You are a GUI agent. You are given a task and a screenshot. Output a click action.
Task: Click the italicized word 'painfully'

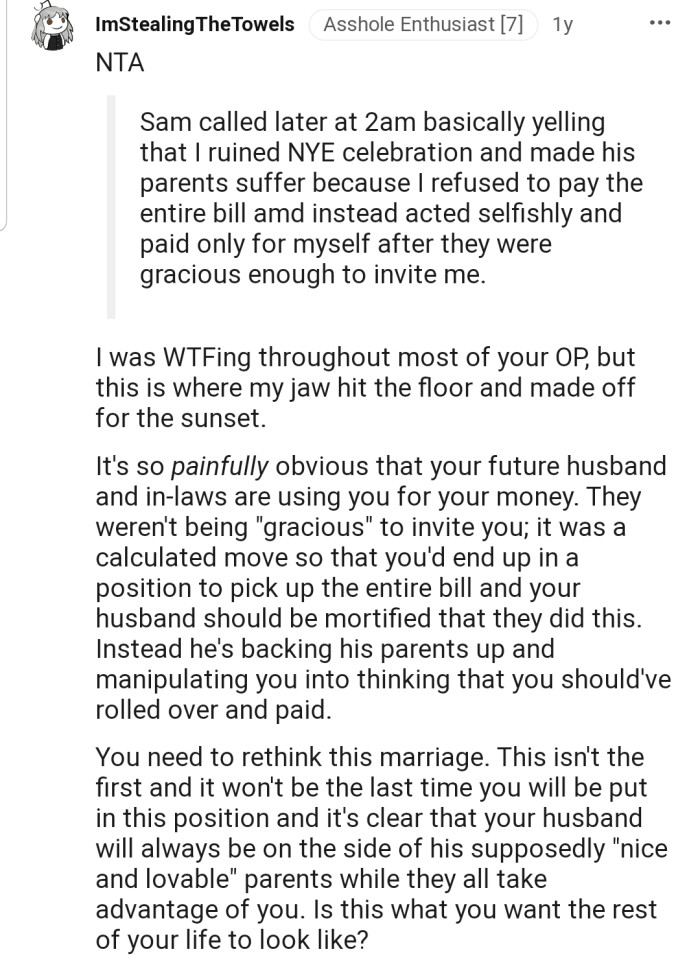click(x=221, y=466)
